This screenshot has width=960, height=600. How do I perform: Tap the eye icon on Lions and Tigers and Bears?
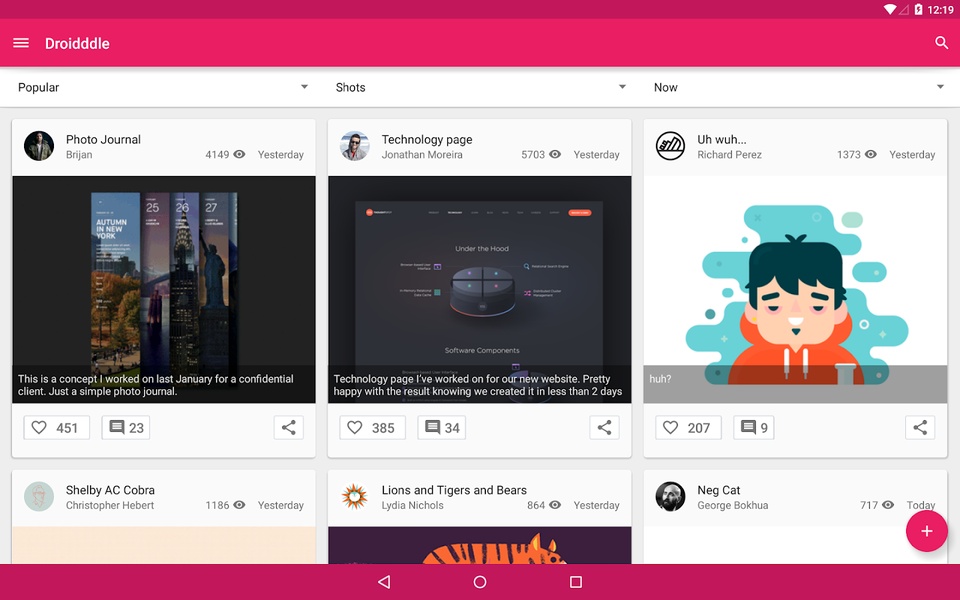(x=555, y=505)
